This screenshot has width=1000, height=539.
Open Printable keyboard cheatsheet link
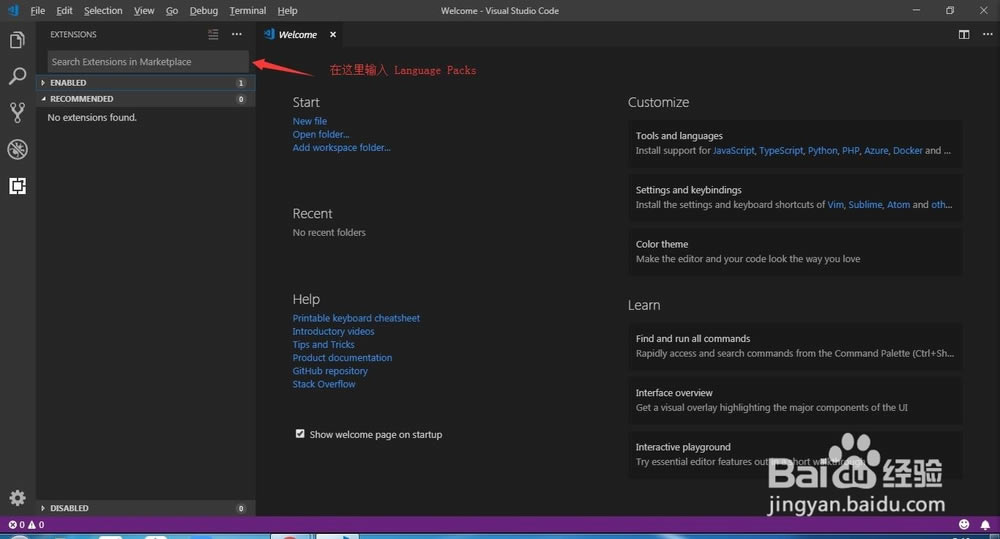356,318
